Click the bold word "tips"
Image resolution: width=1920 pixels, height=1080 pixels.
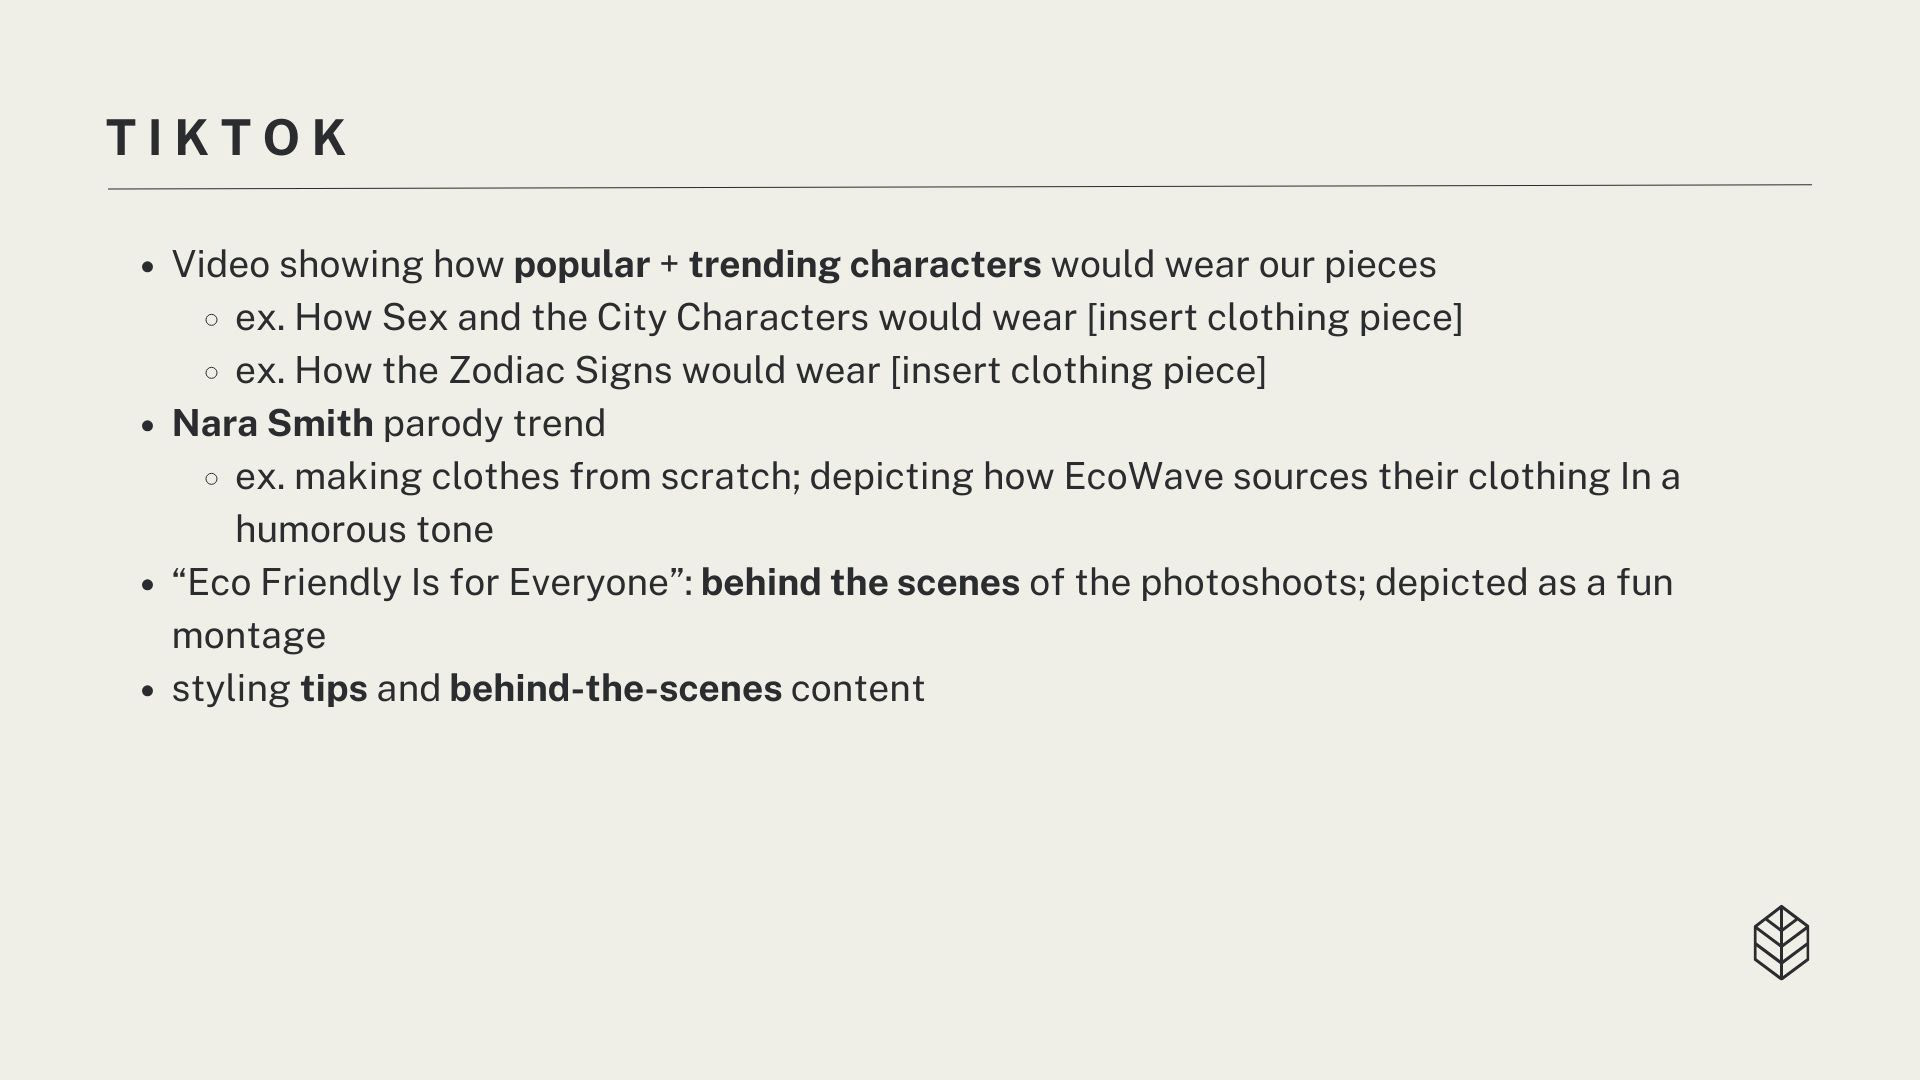coord(334,689)
